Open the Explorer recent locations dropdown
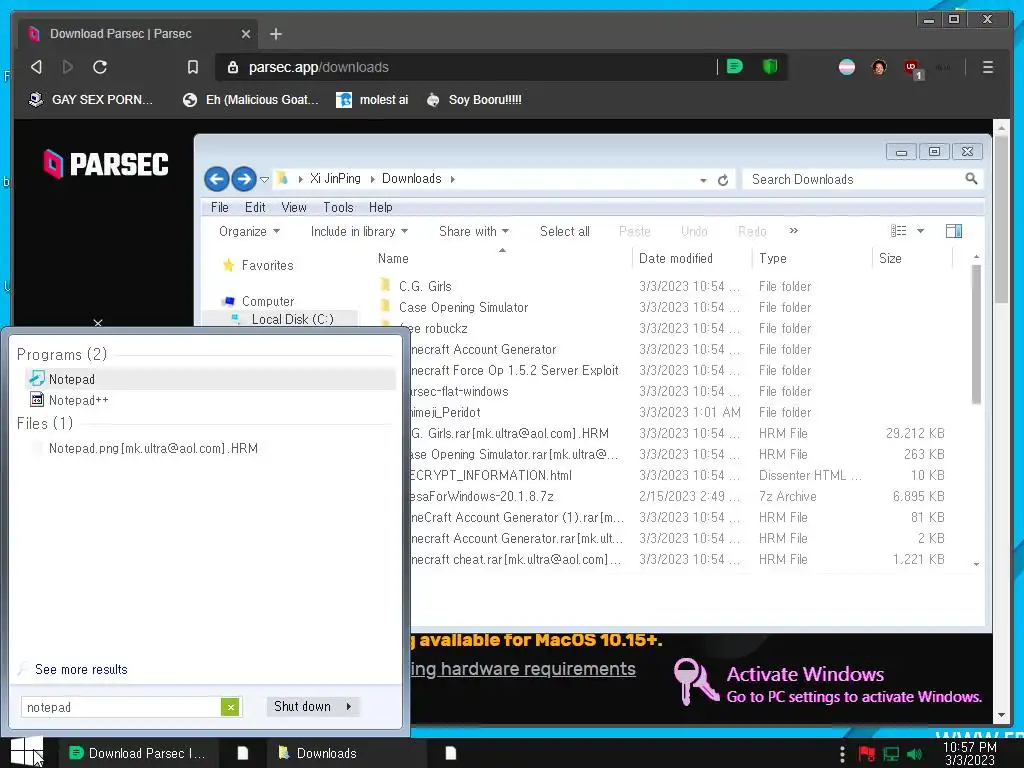Image resolution: width=1024 pixels, height=768 pixels. [x=264, y=179]
